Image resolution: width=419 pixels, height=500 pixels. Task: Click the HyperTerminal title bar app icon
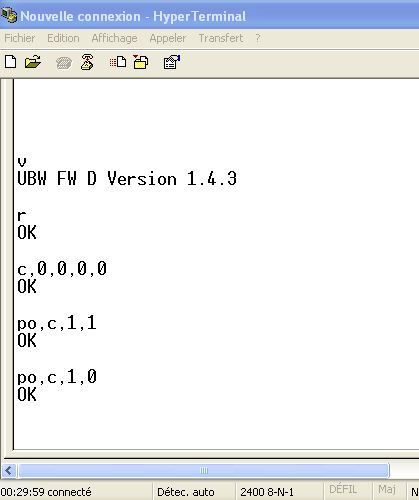point(9,15)
